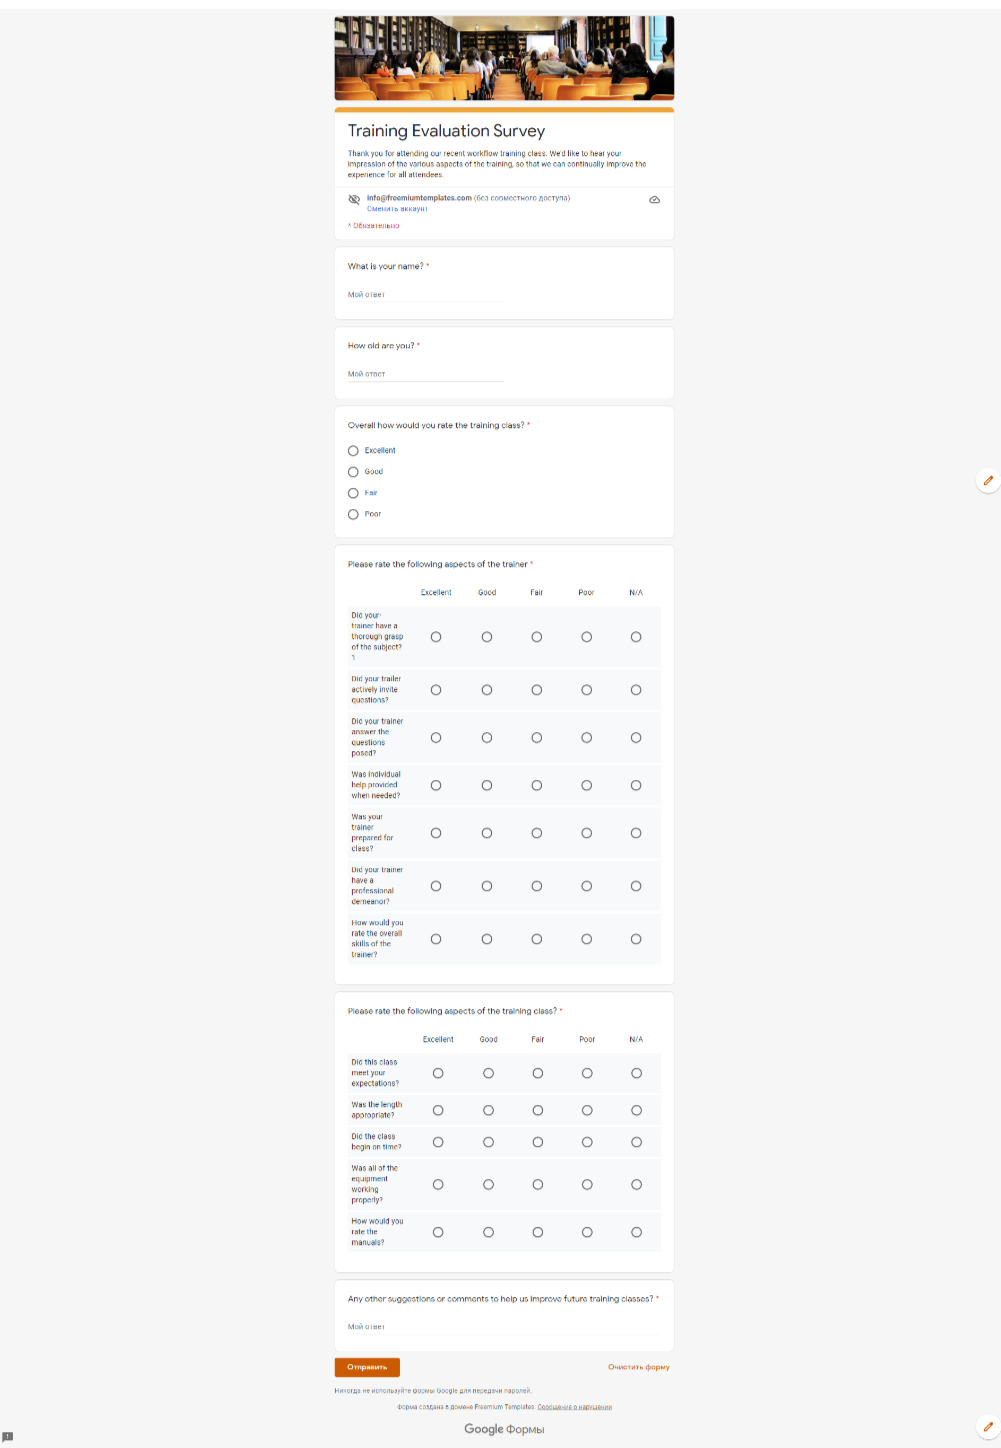This screenshot has height=1448, width=1001.
Task: Select N/A for 'Was individual help provided when needed?'
Action: pyautogui.click(x=636, y=785)
